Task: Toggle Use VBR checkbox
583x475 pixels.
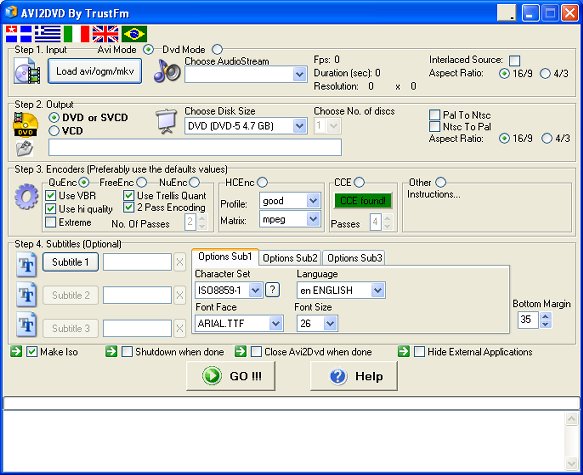Action: coord(51,196)
